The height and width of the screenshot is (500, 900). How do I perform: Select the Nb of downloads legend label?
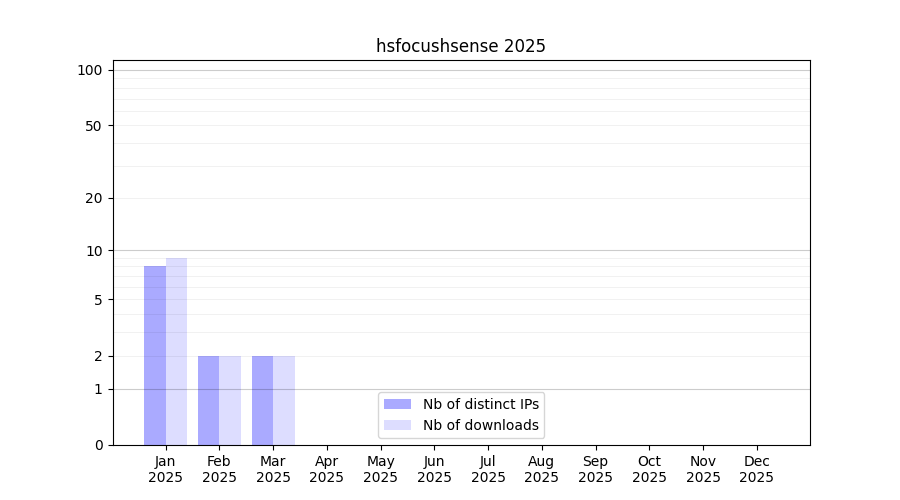(480, 425)
